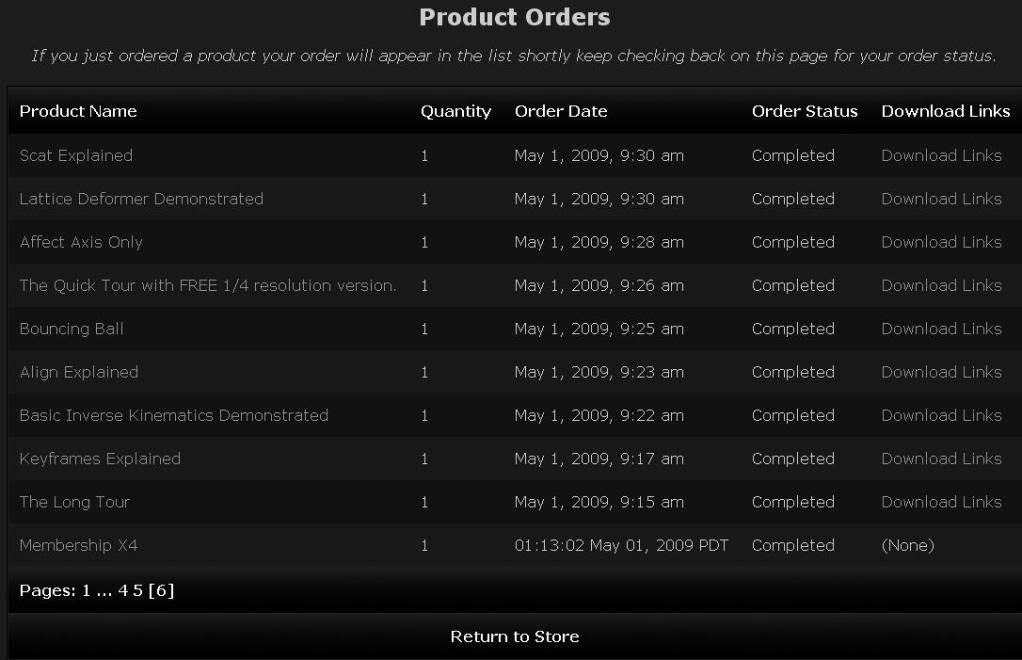1022x660 pixels.
Task: Select the Lattice Deformer Demonstrated product
Action: (x=141, y=199)
